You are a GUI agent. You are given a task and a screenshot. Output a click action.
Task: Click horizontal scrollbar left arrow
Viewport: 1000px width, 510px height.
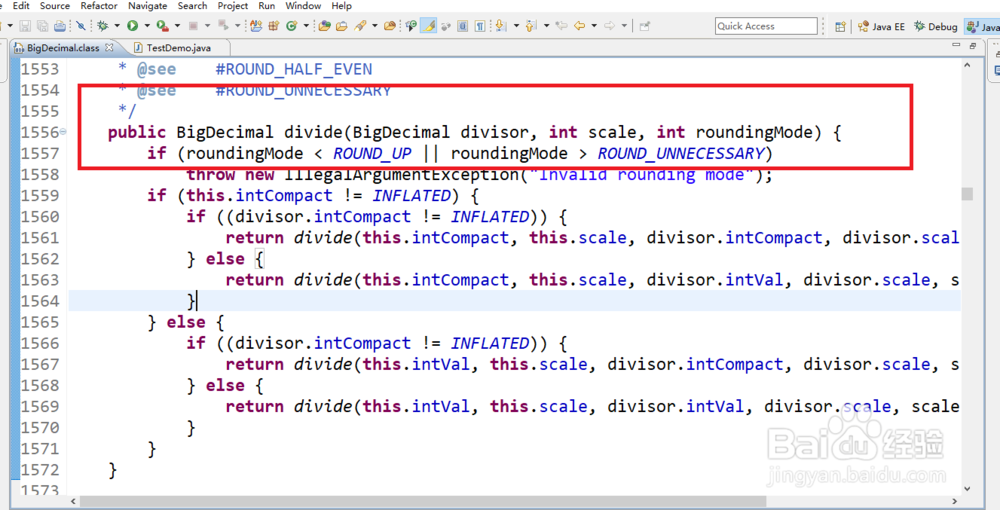pyautogui.click(x=73, y=502)
